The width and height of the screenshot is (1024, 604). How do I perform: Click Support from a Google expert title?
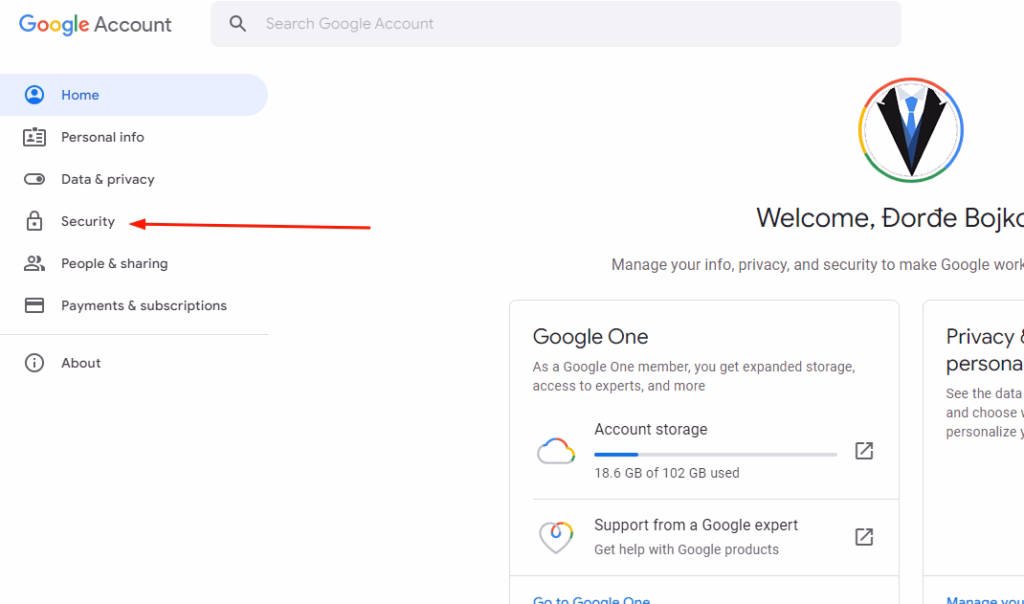click(696, 525)
